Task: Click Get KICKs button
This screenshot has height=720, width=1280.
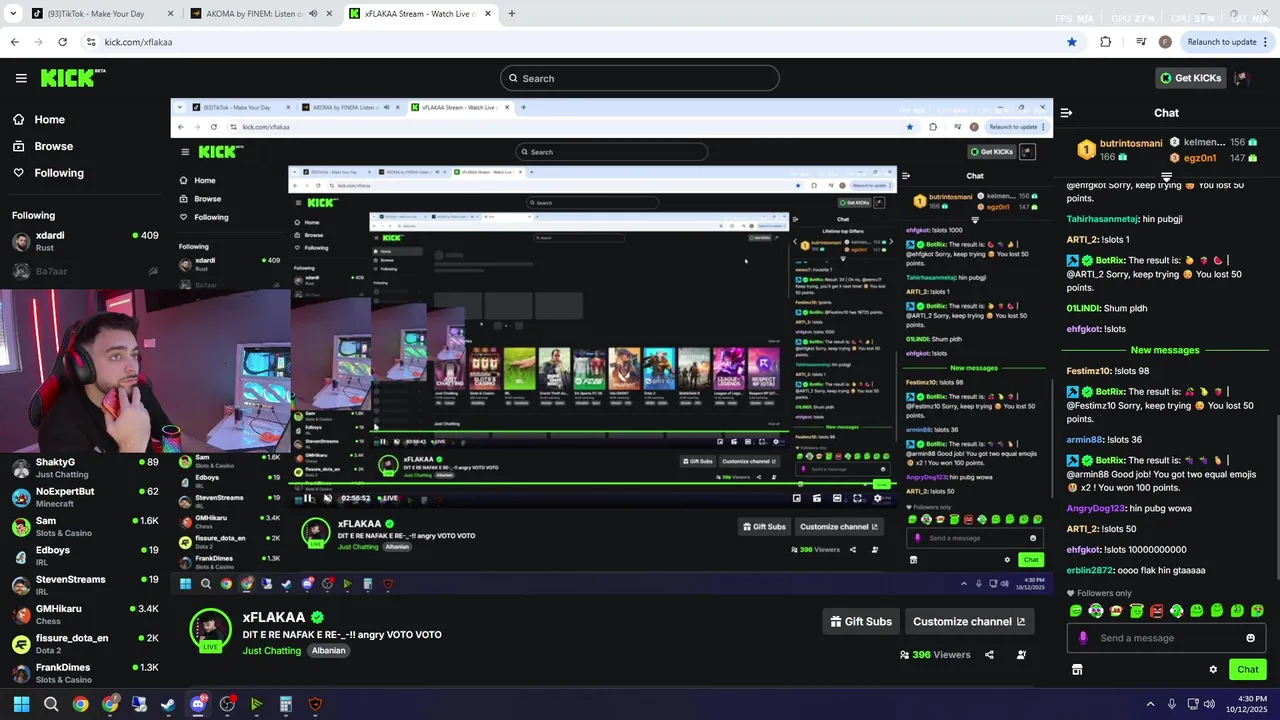Action: (x=1190, y=78)
